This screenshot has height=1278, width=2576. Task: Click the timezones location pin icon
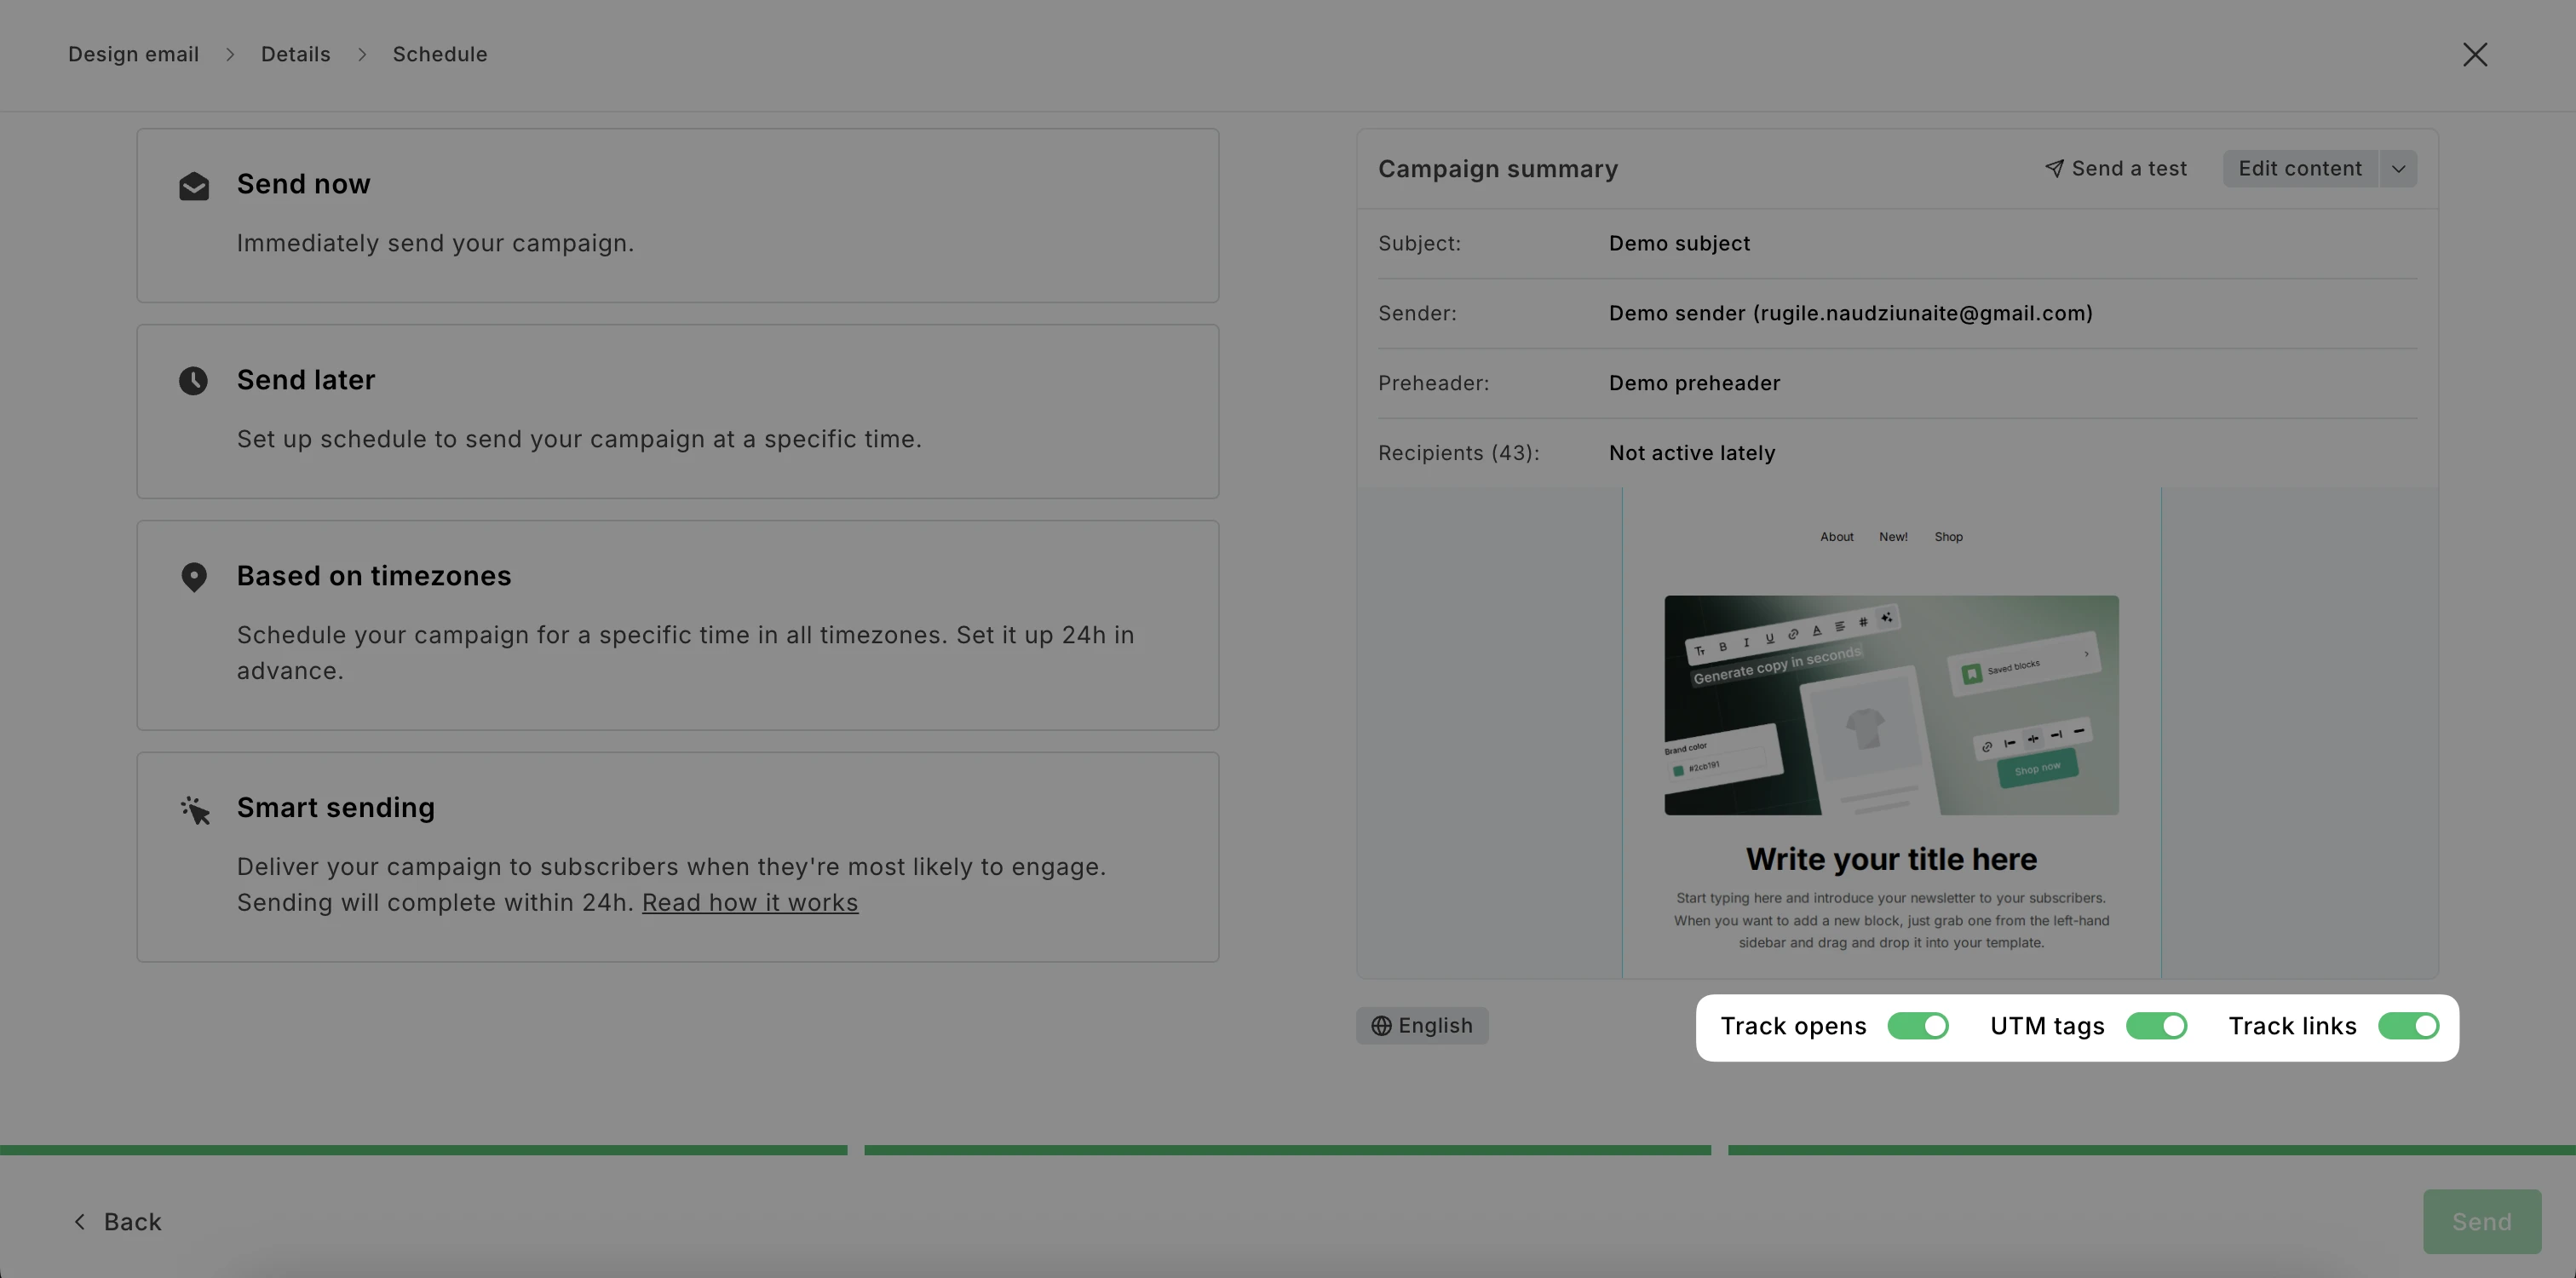(x=194, y=577)
